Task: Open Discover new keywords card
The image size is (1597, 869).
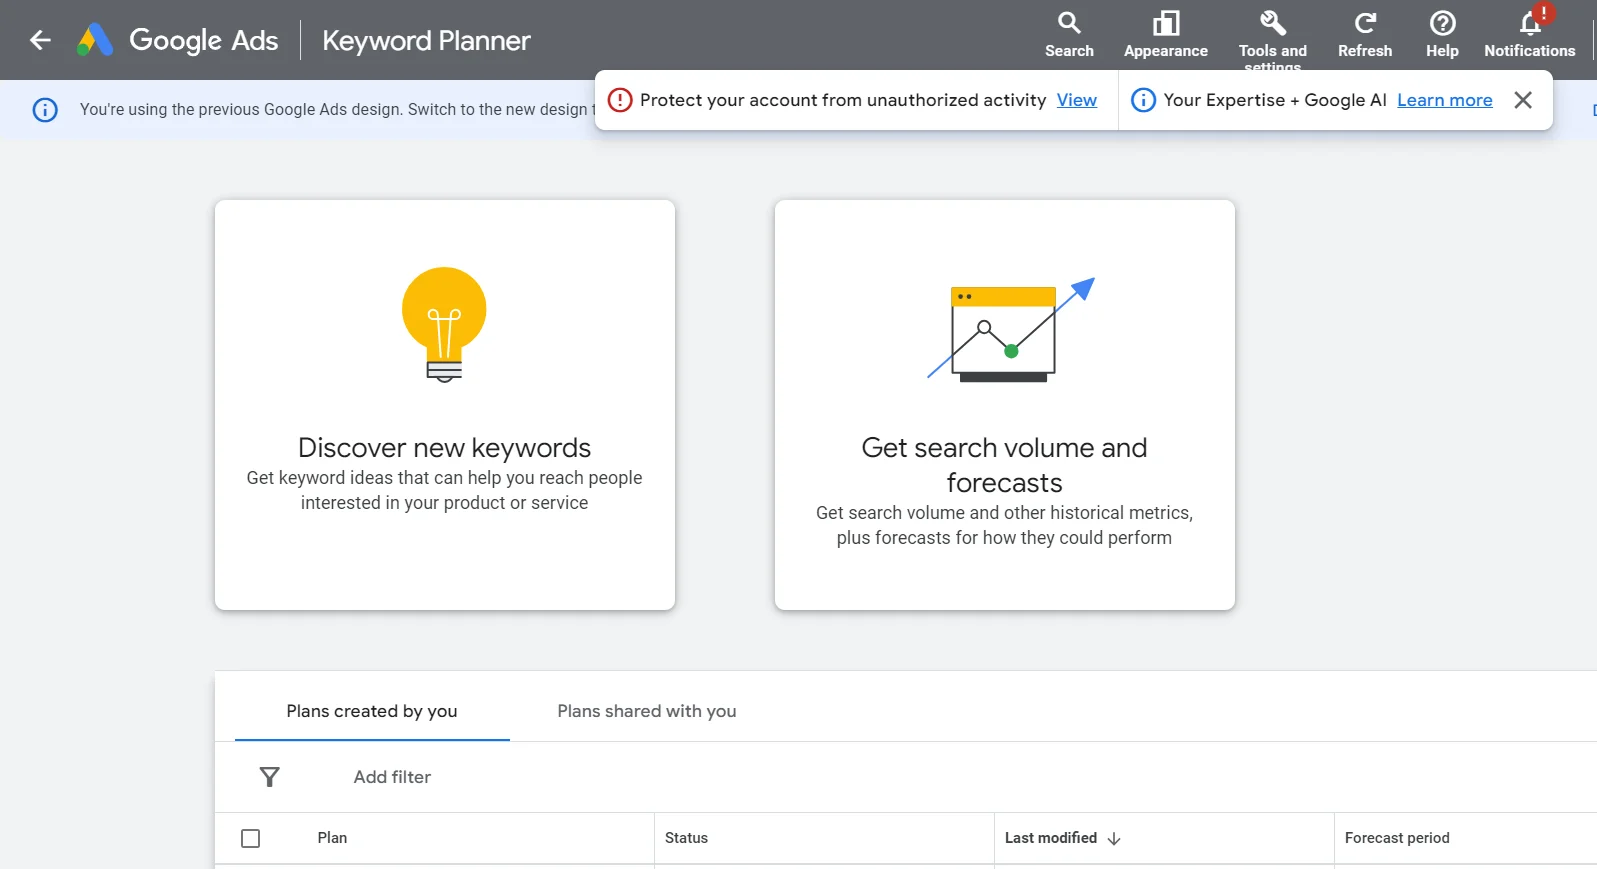Action: [x=445, y=405]
